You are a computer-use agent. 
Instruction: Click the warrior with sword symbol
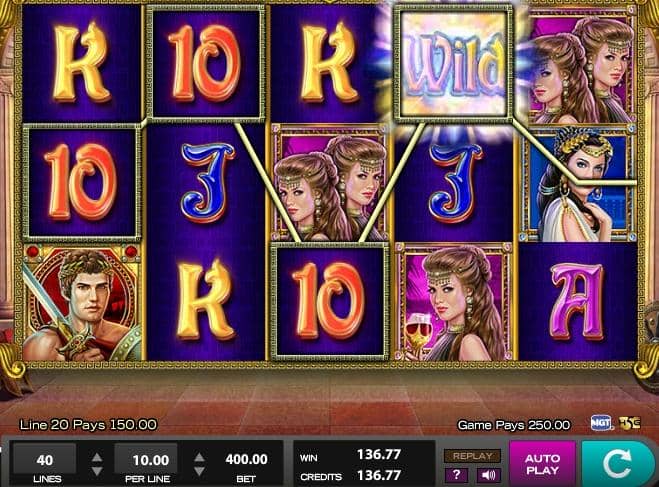click(x=83, y=304)
